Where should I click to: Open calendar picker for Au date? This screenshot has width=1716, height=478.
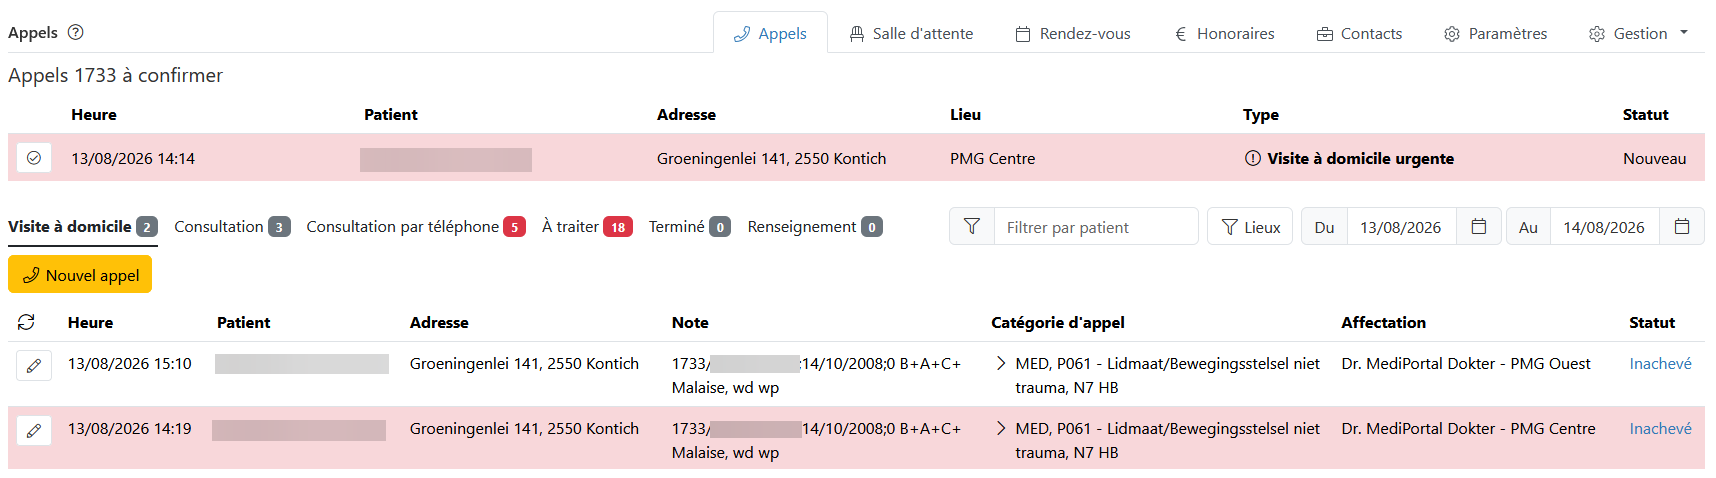(1682, 227)
